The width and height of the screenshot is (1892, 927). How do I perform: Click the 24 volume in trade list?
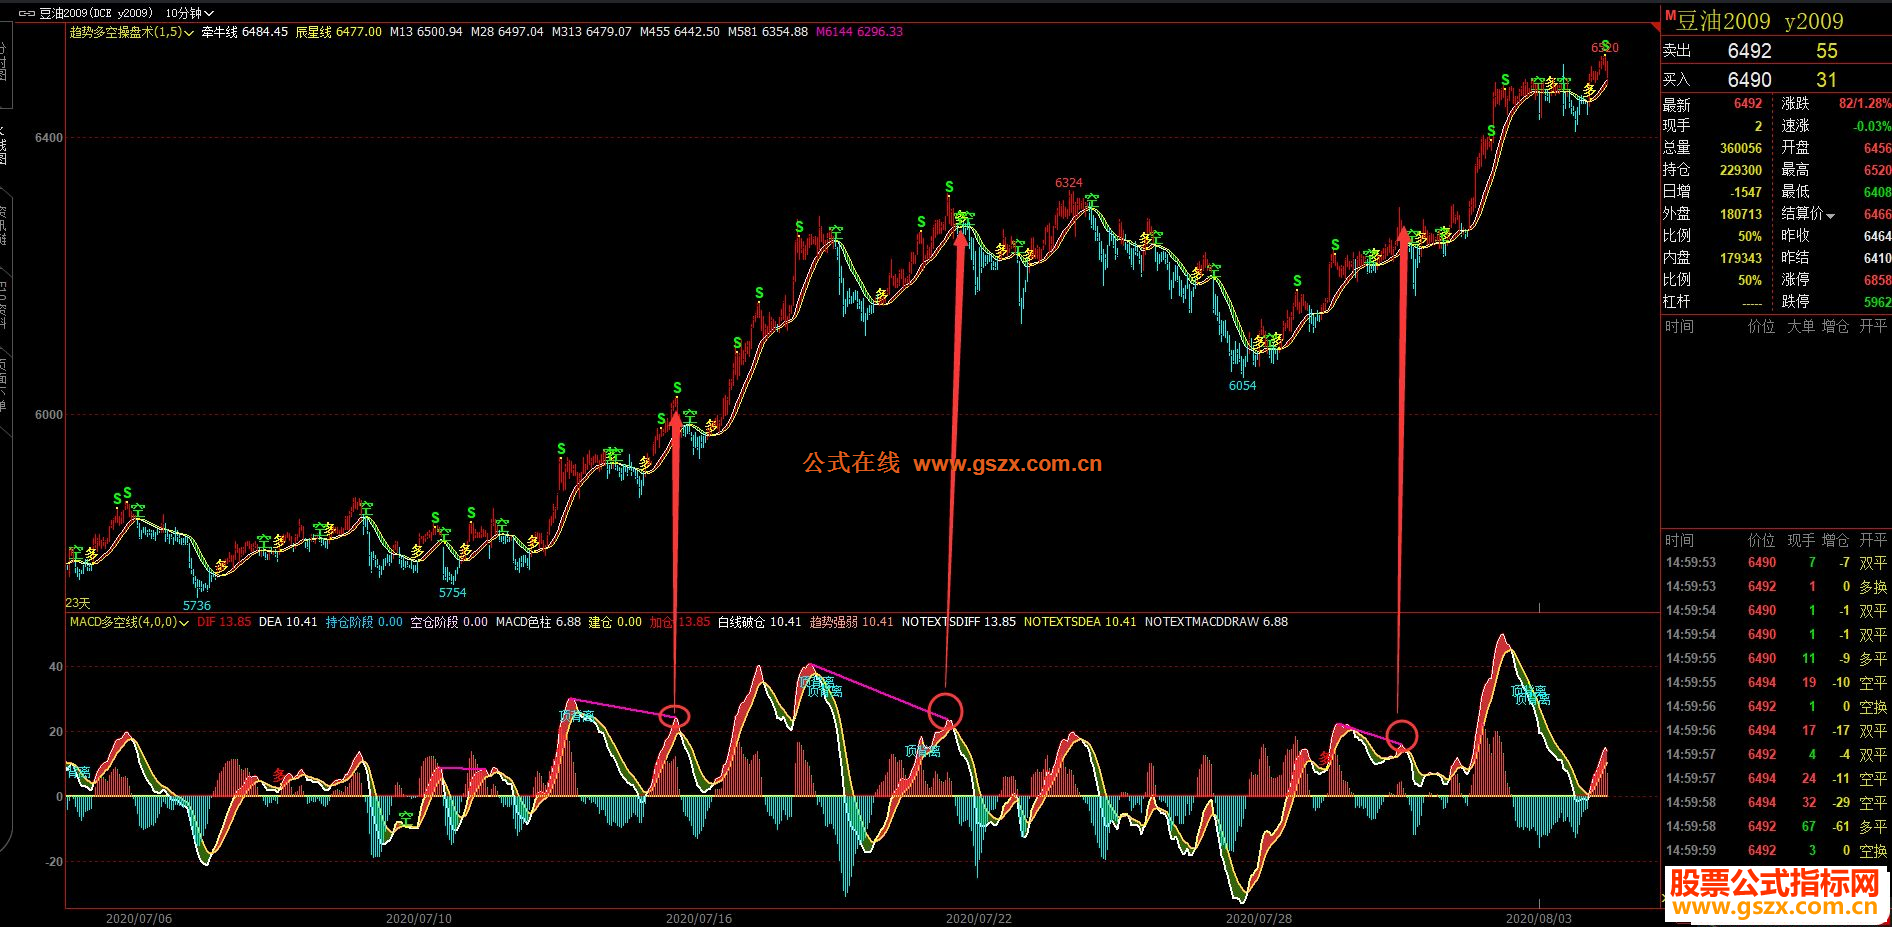tap(1808, 779)
